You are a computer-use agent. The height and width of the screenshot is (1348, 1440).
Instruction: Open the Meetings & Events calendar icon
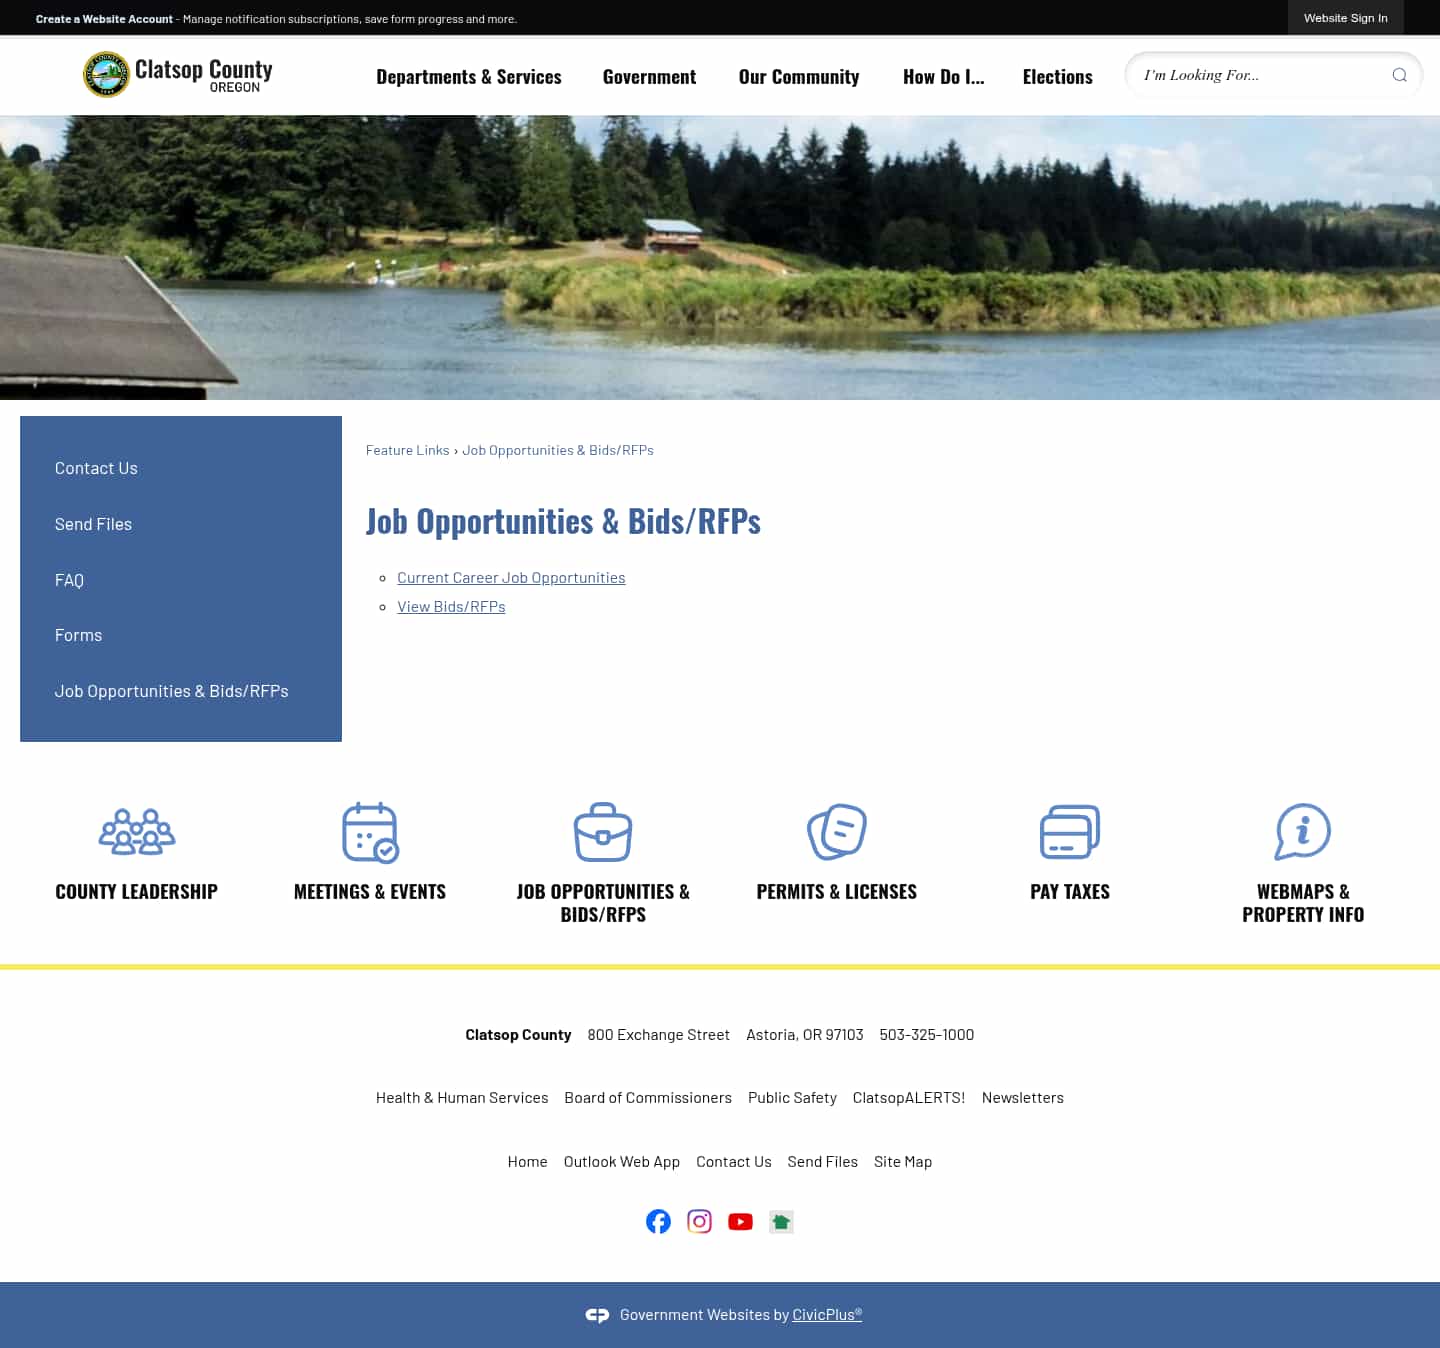pos(370,832)
